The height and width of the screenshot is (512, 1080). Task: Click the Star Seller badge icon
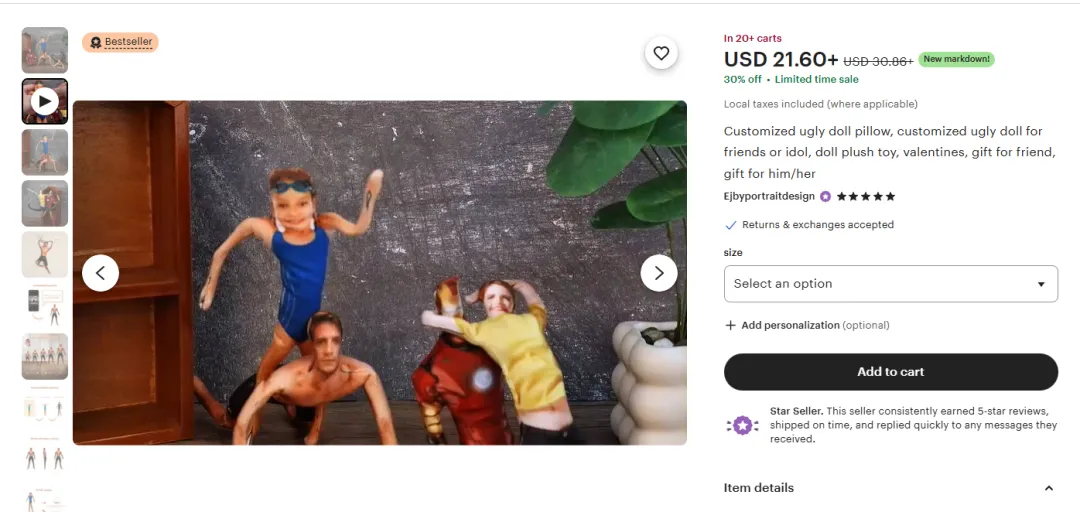coord(742,425)
